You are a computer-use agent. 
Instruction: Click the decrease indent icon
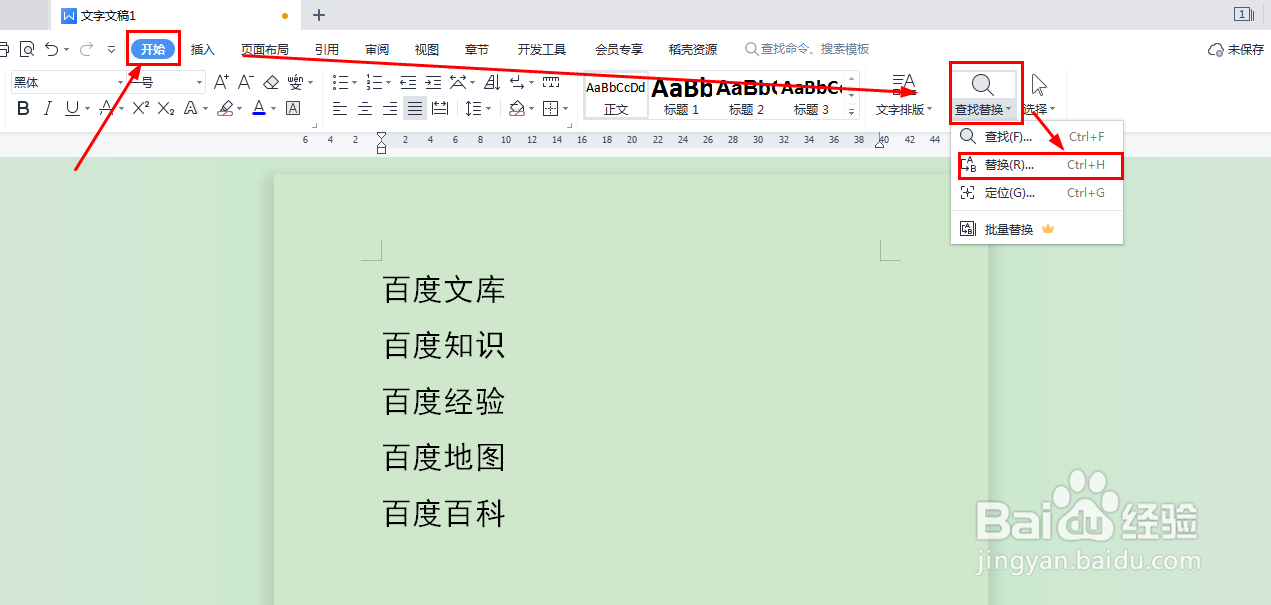coord(408,82)
